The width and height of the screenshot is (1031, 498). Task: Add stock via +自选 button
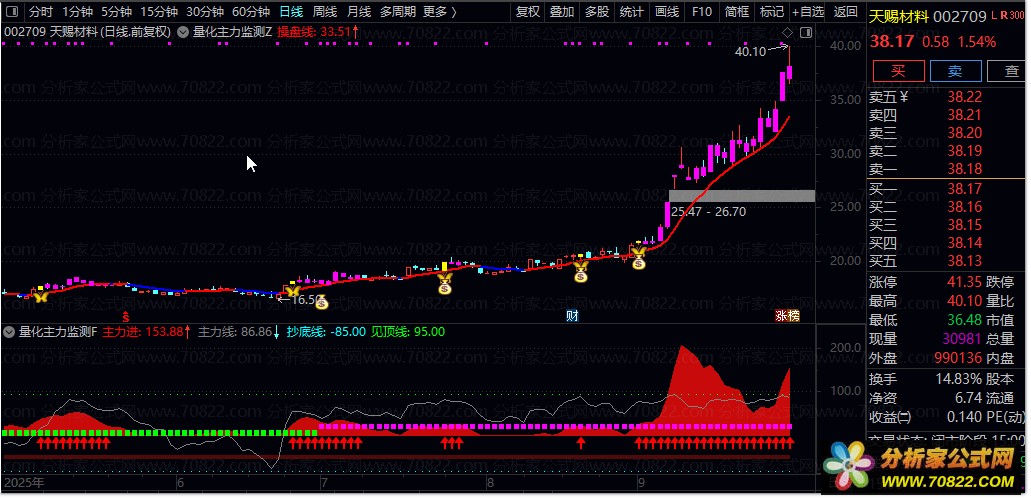tap(807, 12)
